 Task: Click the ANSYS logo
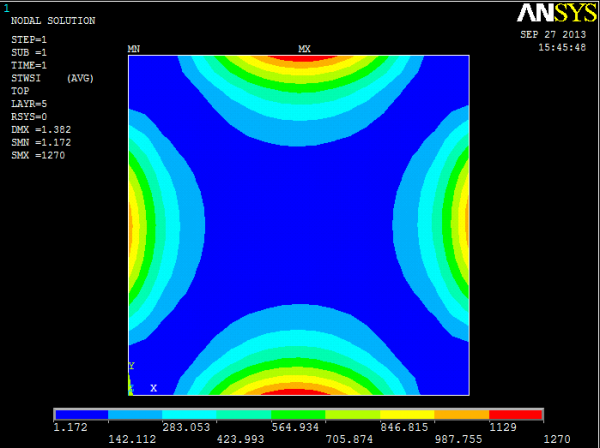(556, 13)
